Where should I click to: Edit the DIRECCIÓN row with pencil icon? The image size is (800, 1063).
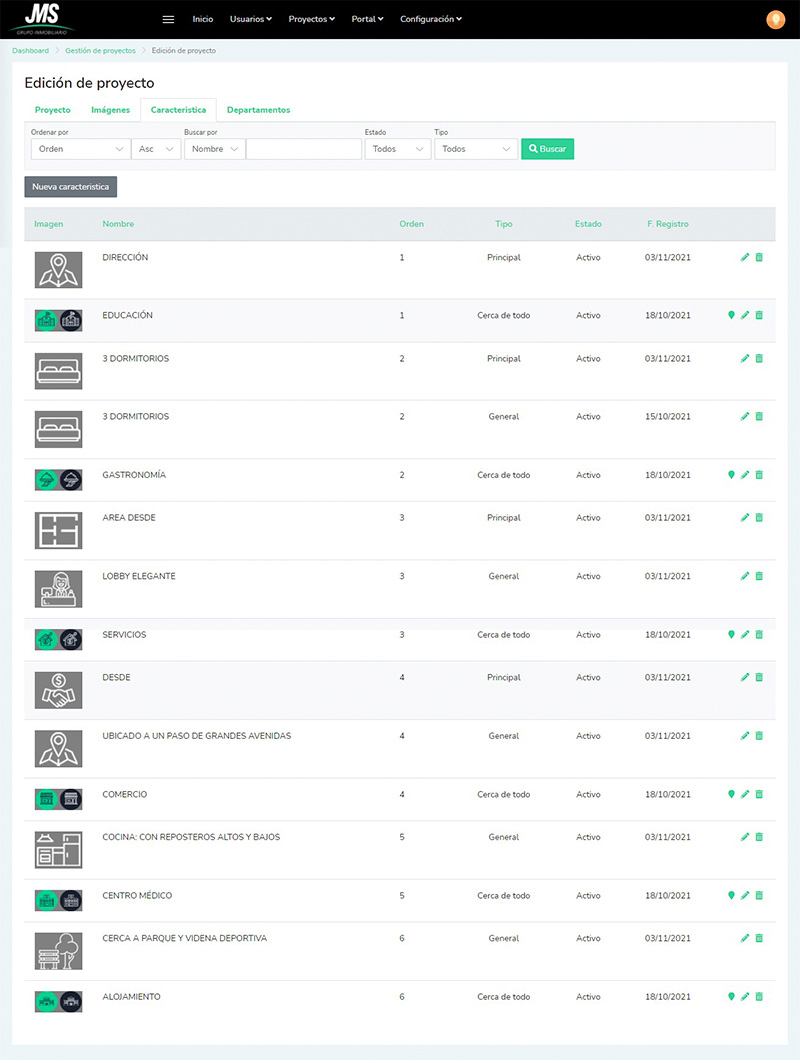click(x=745, y=258)
